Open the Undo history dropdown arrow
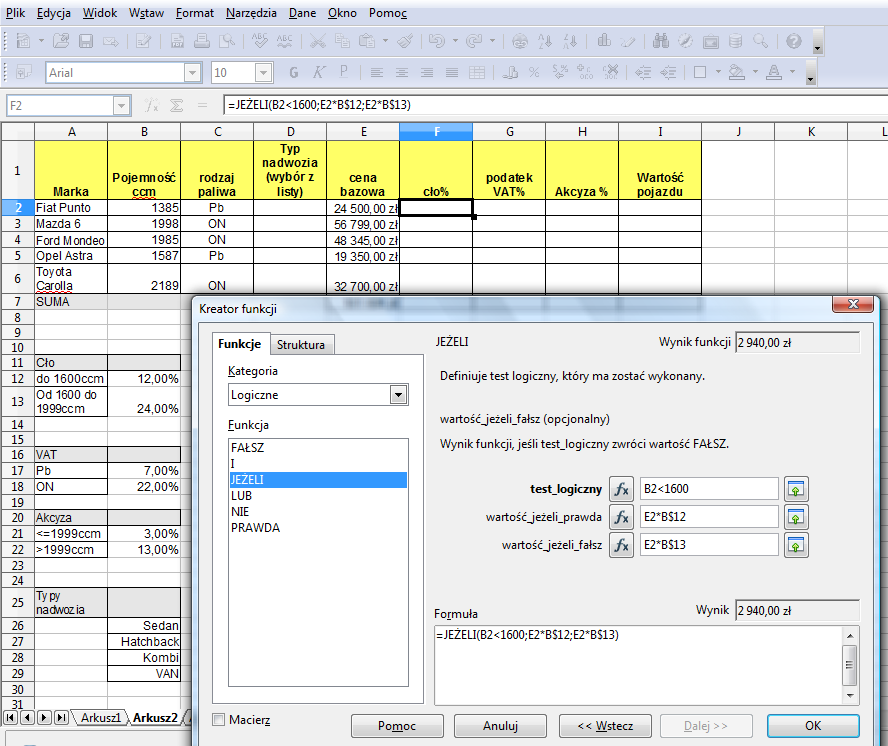The height and width of the screenshot is (746, 888). [455, 41]
